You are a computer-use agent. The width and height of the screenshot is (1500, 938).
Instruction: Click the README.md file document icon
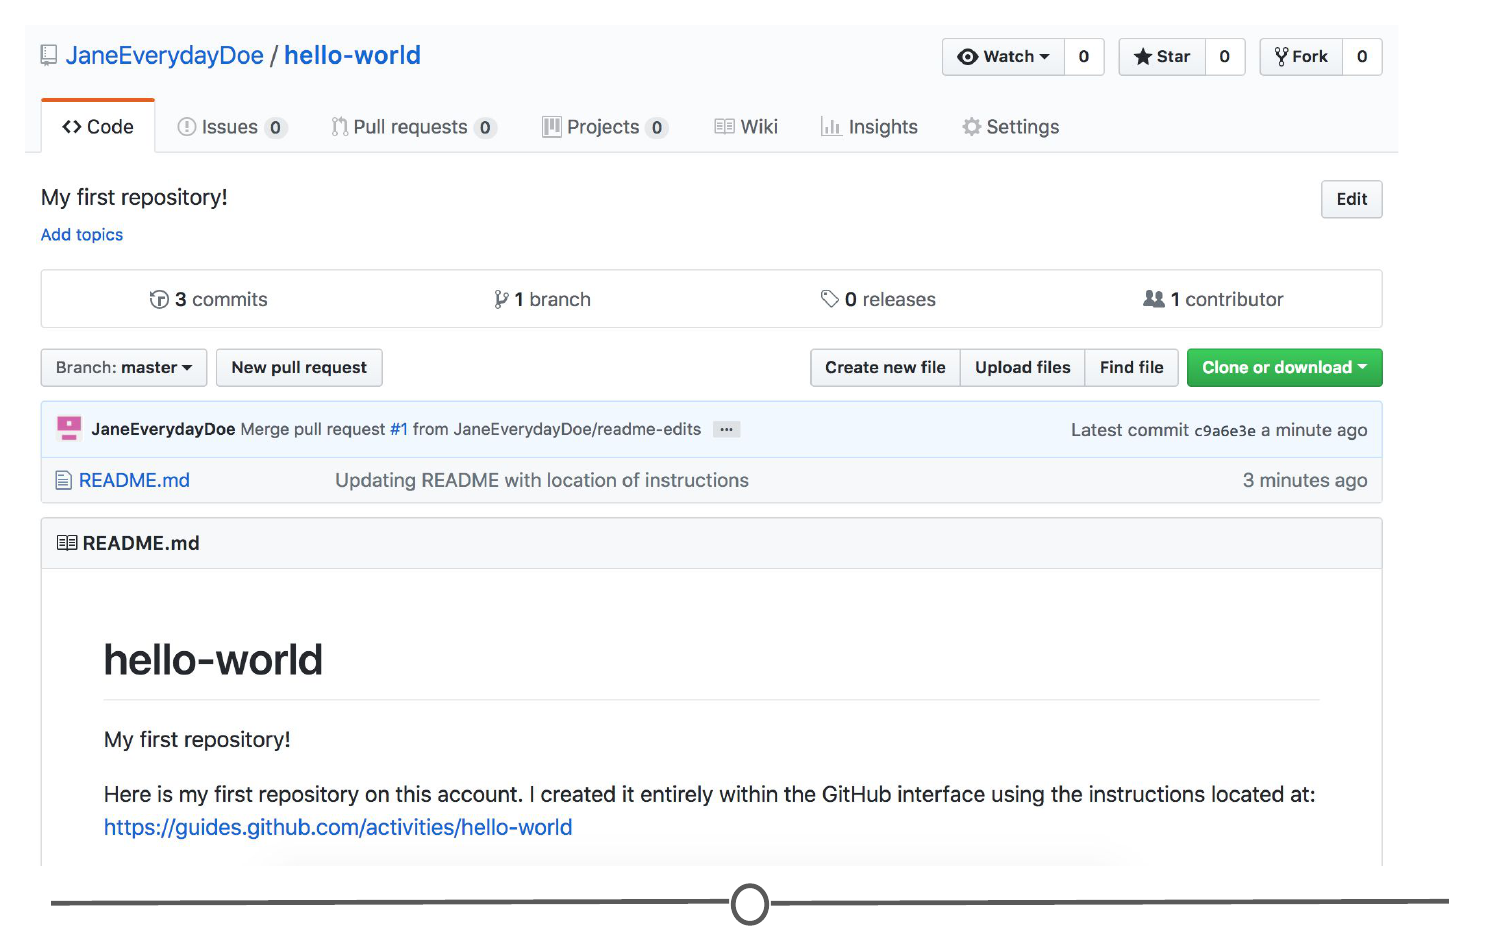pyautogui.click(x=63, y=481)
